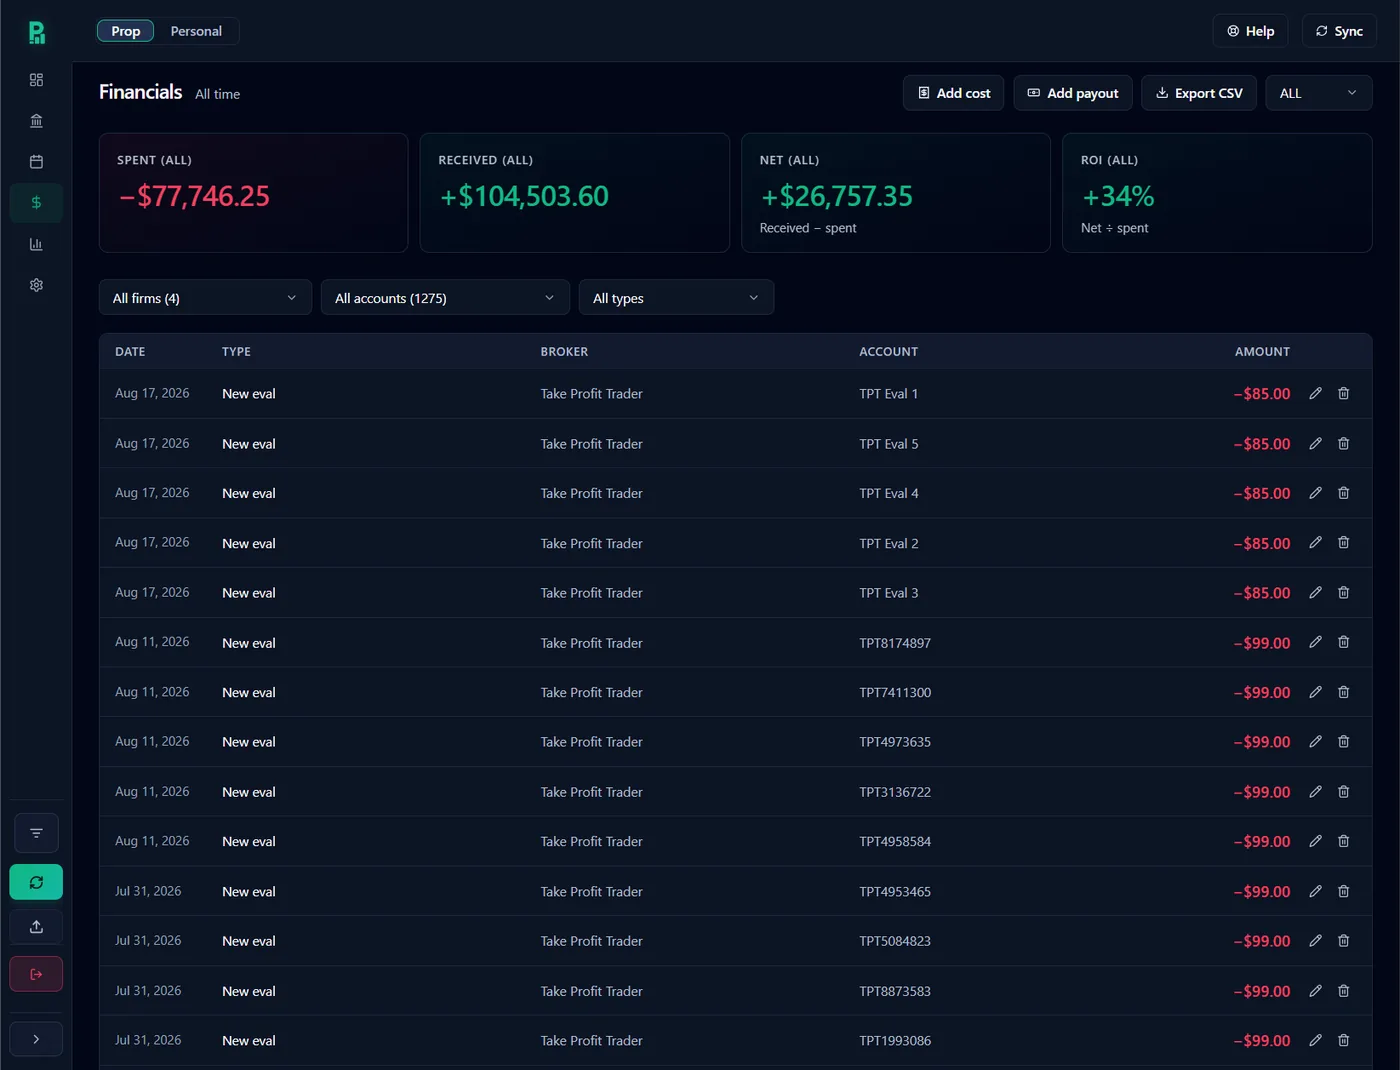The width and height of the screenshot is (1400, 1070).
Task: Delete the TPT4973635 entry
Action: [x=1344, y=741]
